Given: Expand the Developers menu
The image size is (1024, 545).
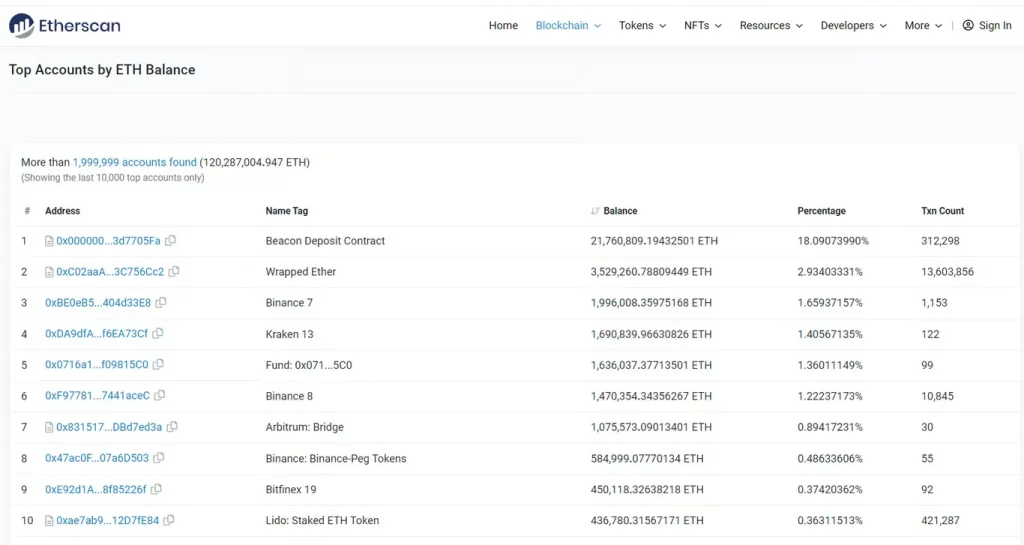Looking at the screenshot, I should (x=854, y=25).
